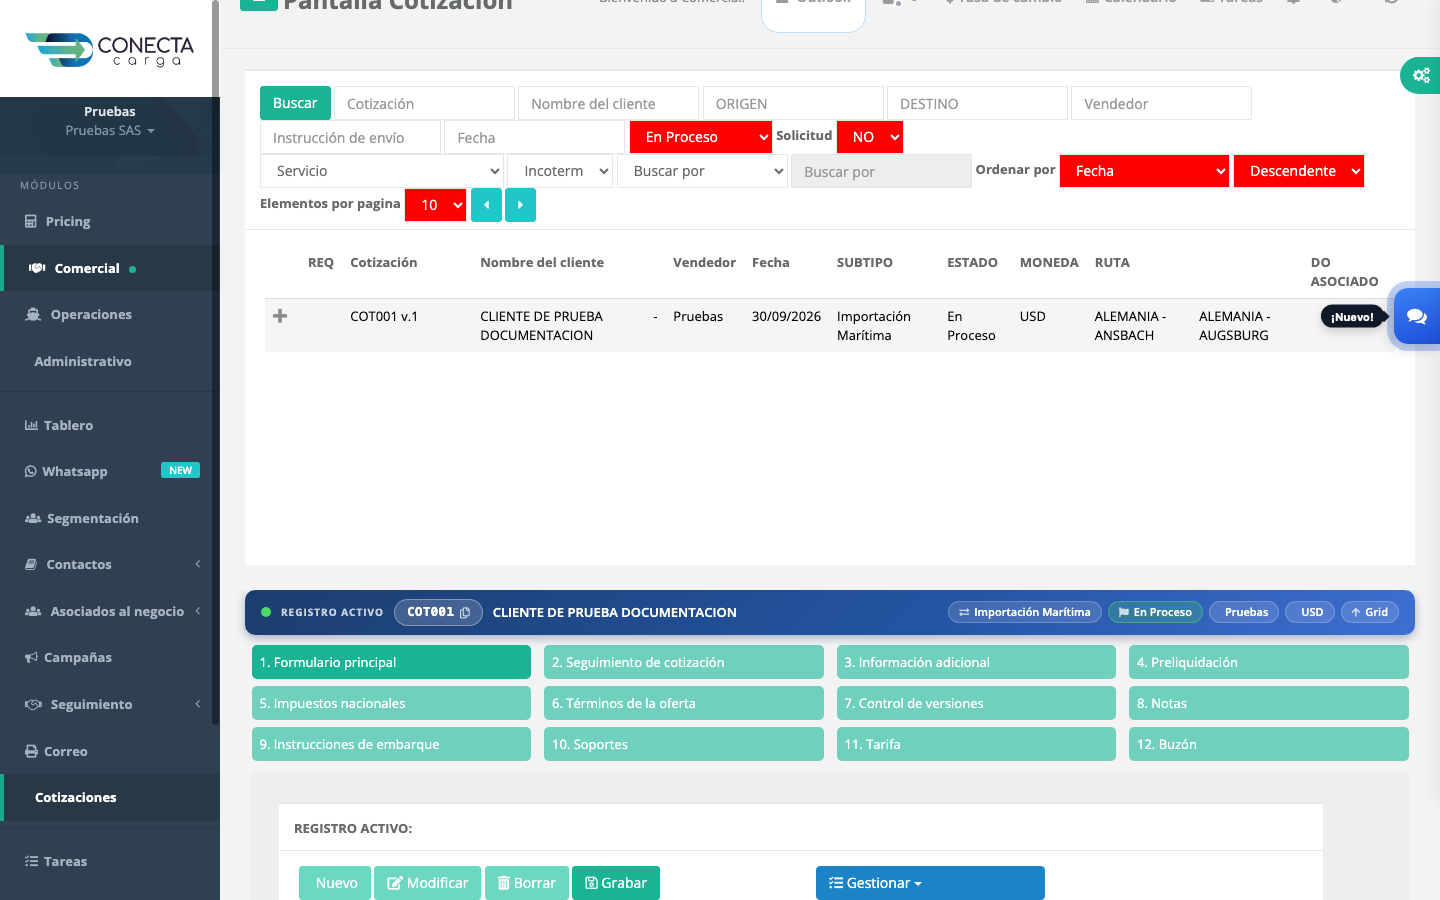Click the Modificar button
Screen dimensions: 1440x900
(427, 883)
